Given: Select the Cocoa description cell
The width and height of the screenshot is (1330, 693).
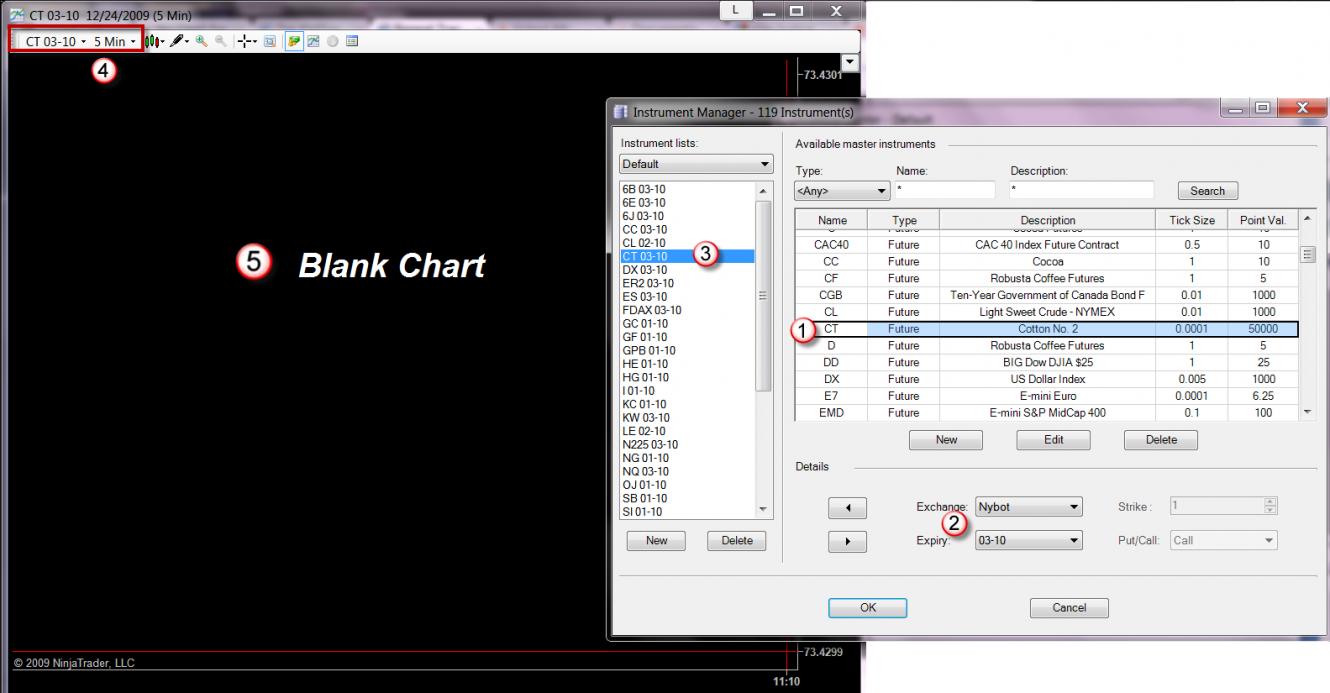Looking at the screenshot, I should [1047, 261].
